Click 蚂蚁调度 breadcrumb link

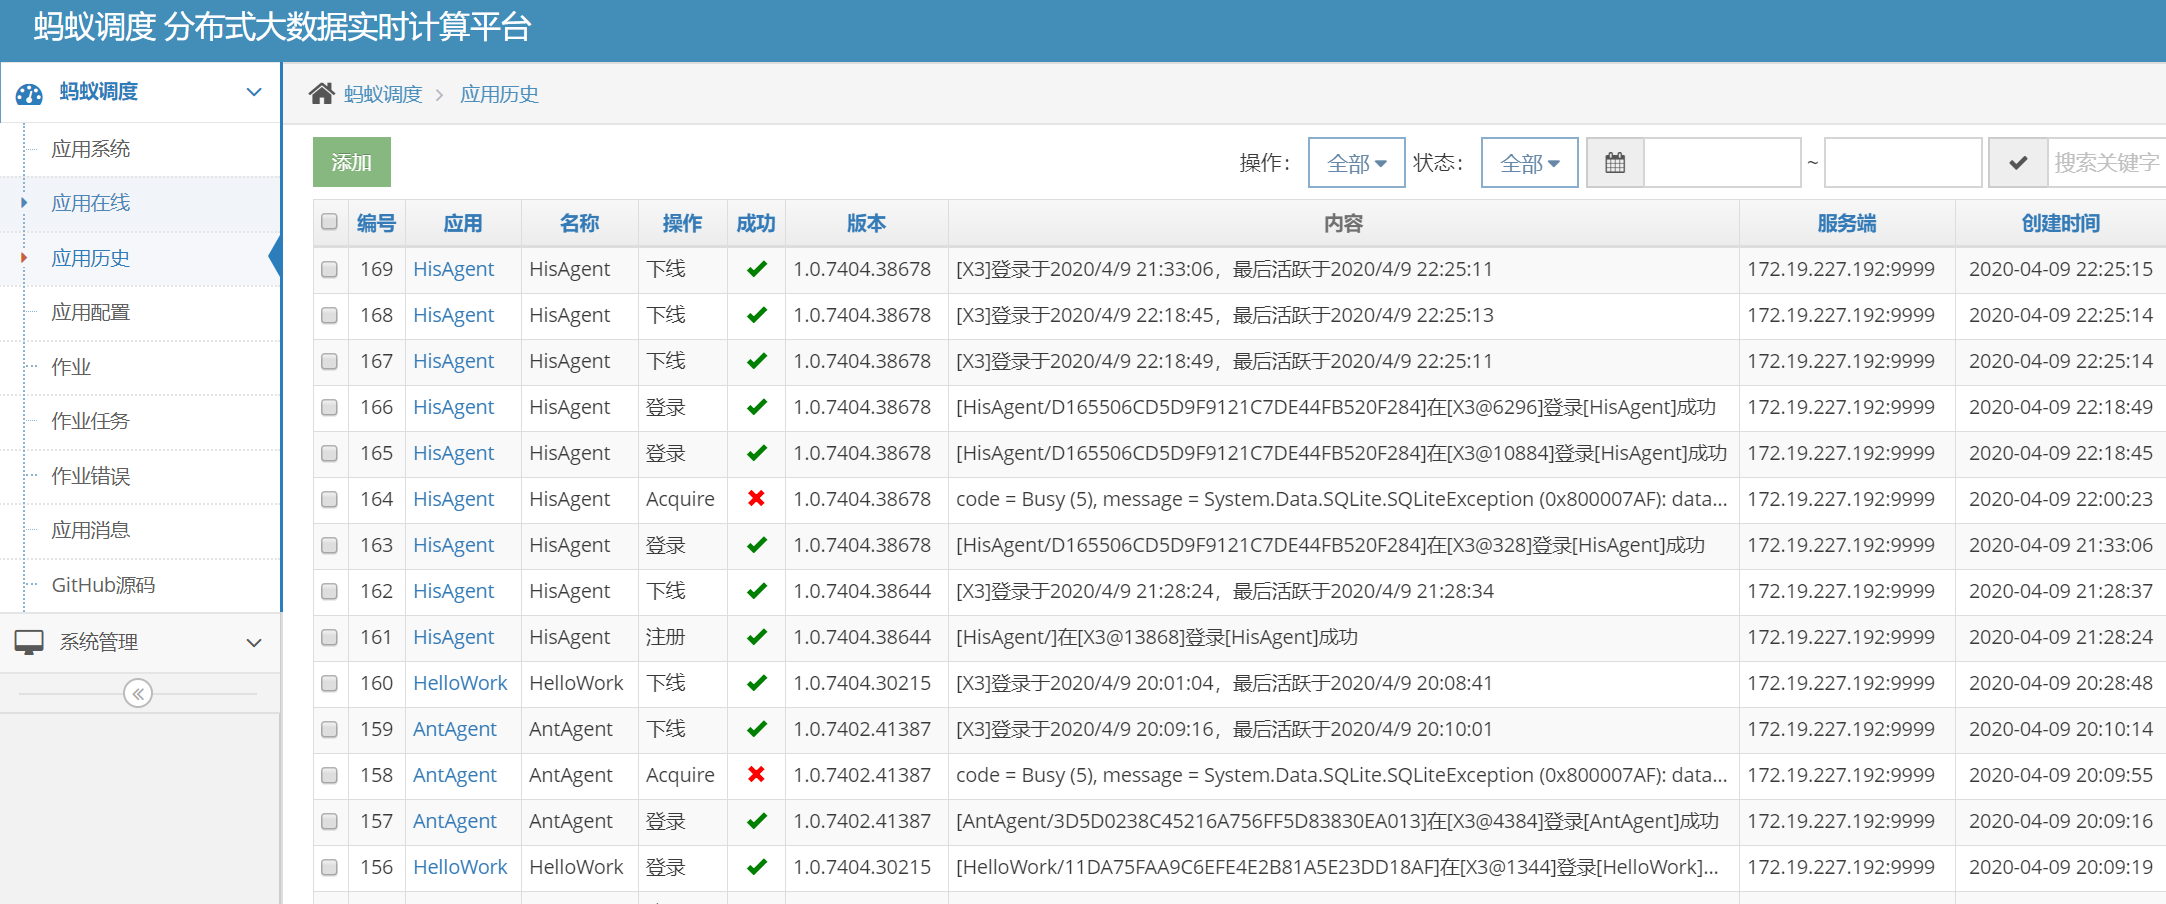pyautogui.click(x=383, y=94)
